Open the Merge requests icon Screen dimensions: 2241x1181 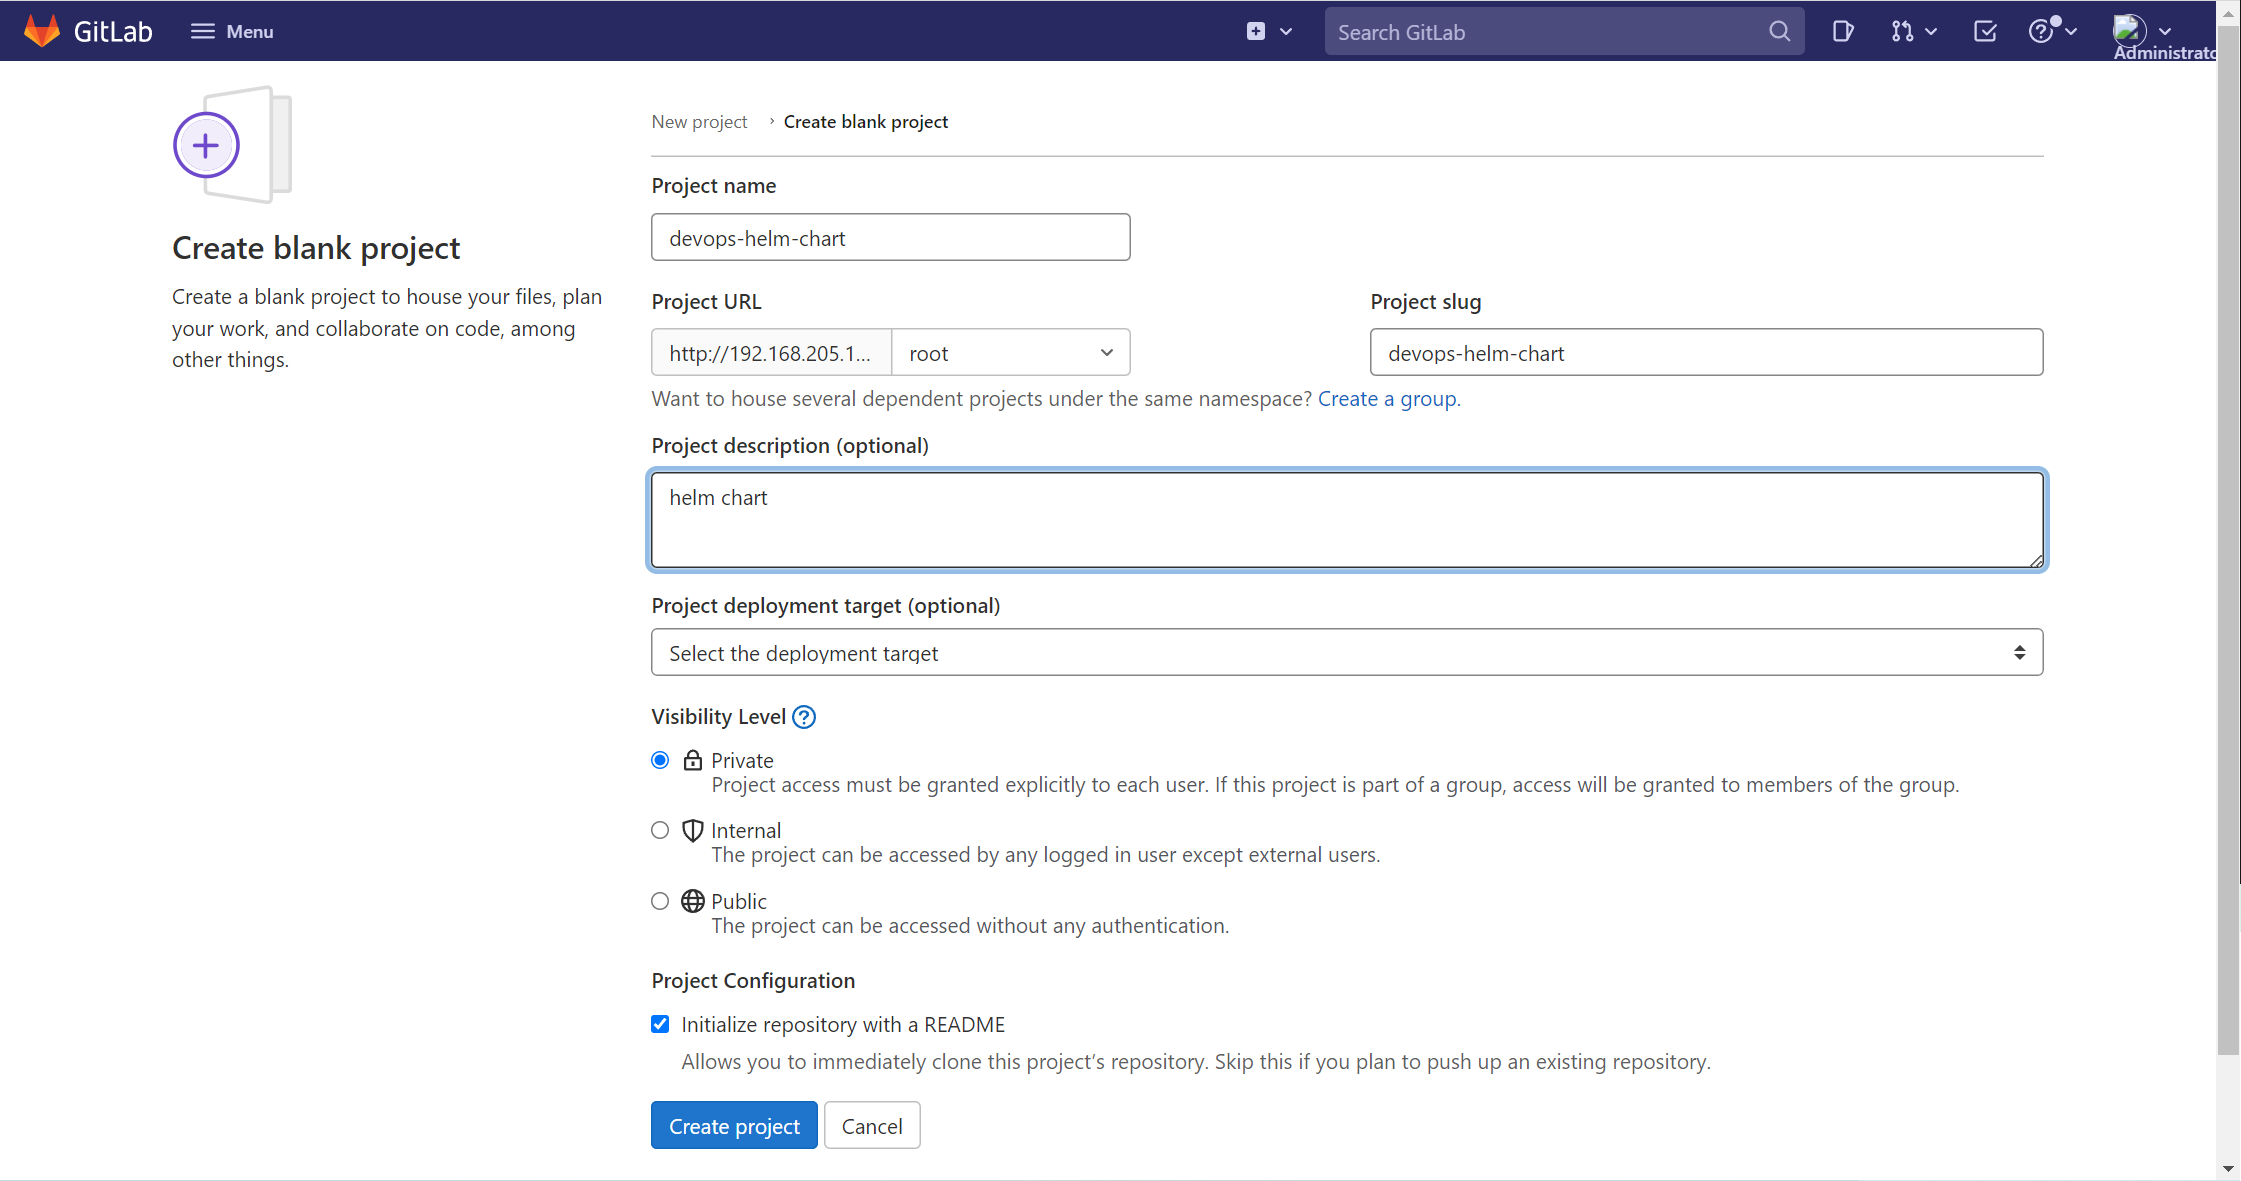click(1913, 32)
